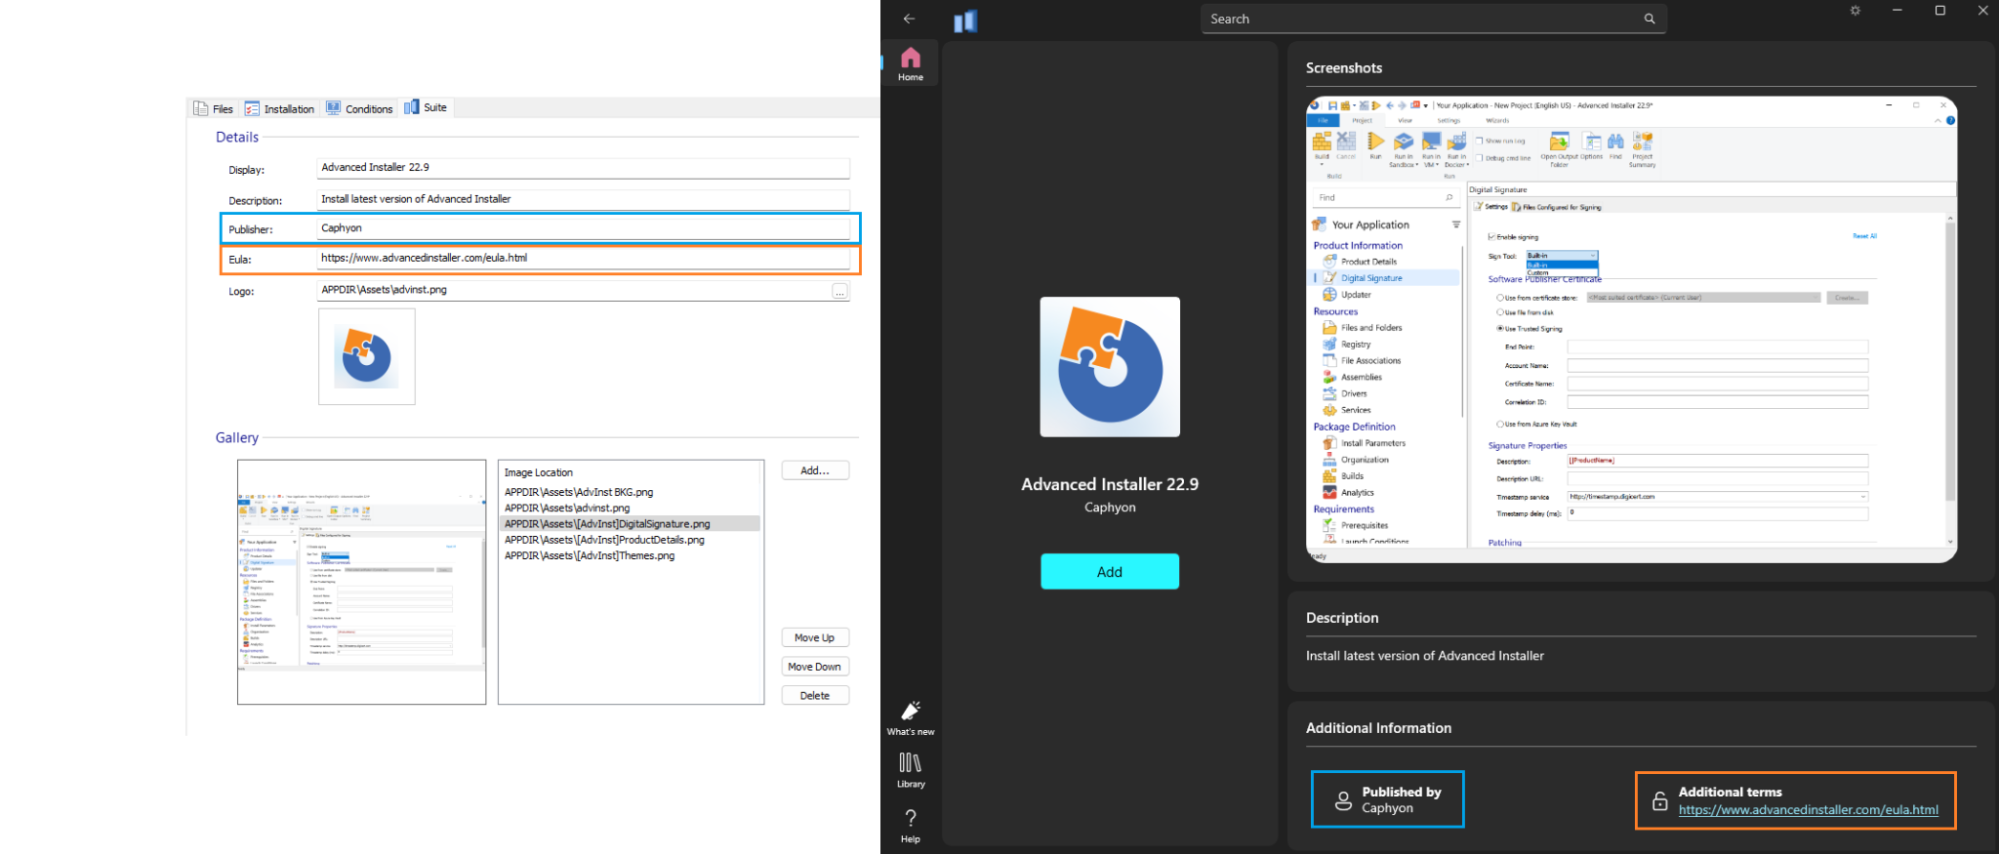Browse for a logo file with the ellipsis button

pyautogui.click(x=840, y=291)
